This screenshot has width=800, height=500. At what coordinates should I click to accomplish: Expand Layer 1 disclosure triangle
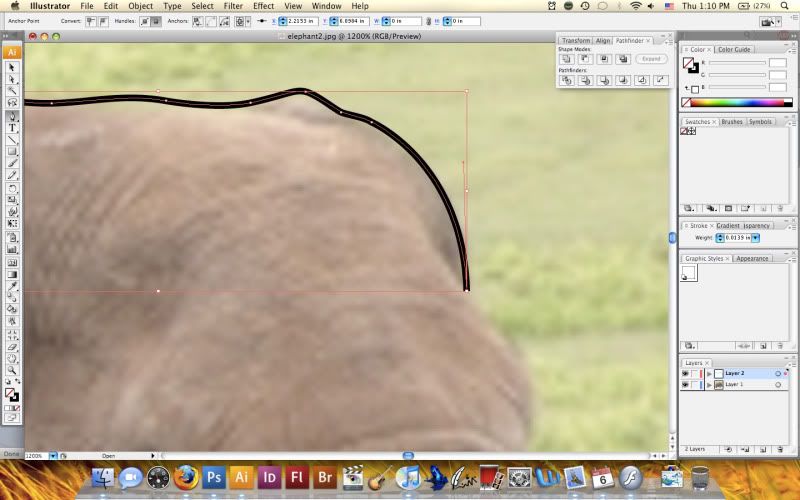coord(707,385)
